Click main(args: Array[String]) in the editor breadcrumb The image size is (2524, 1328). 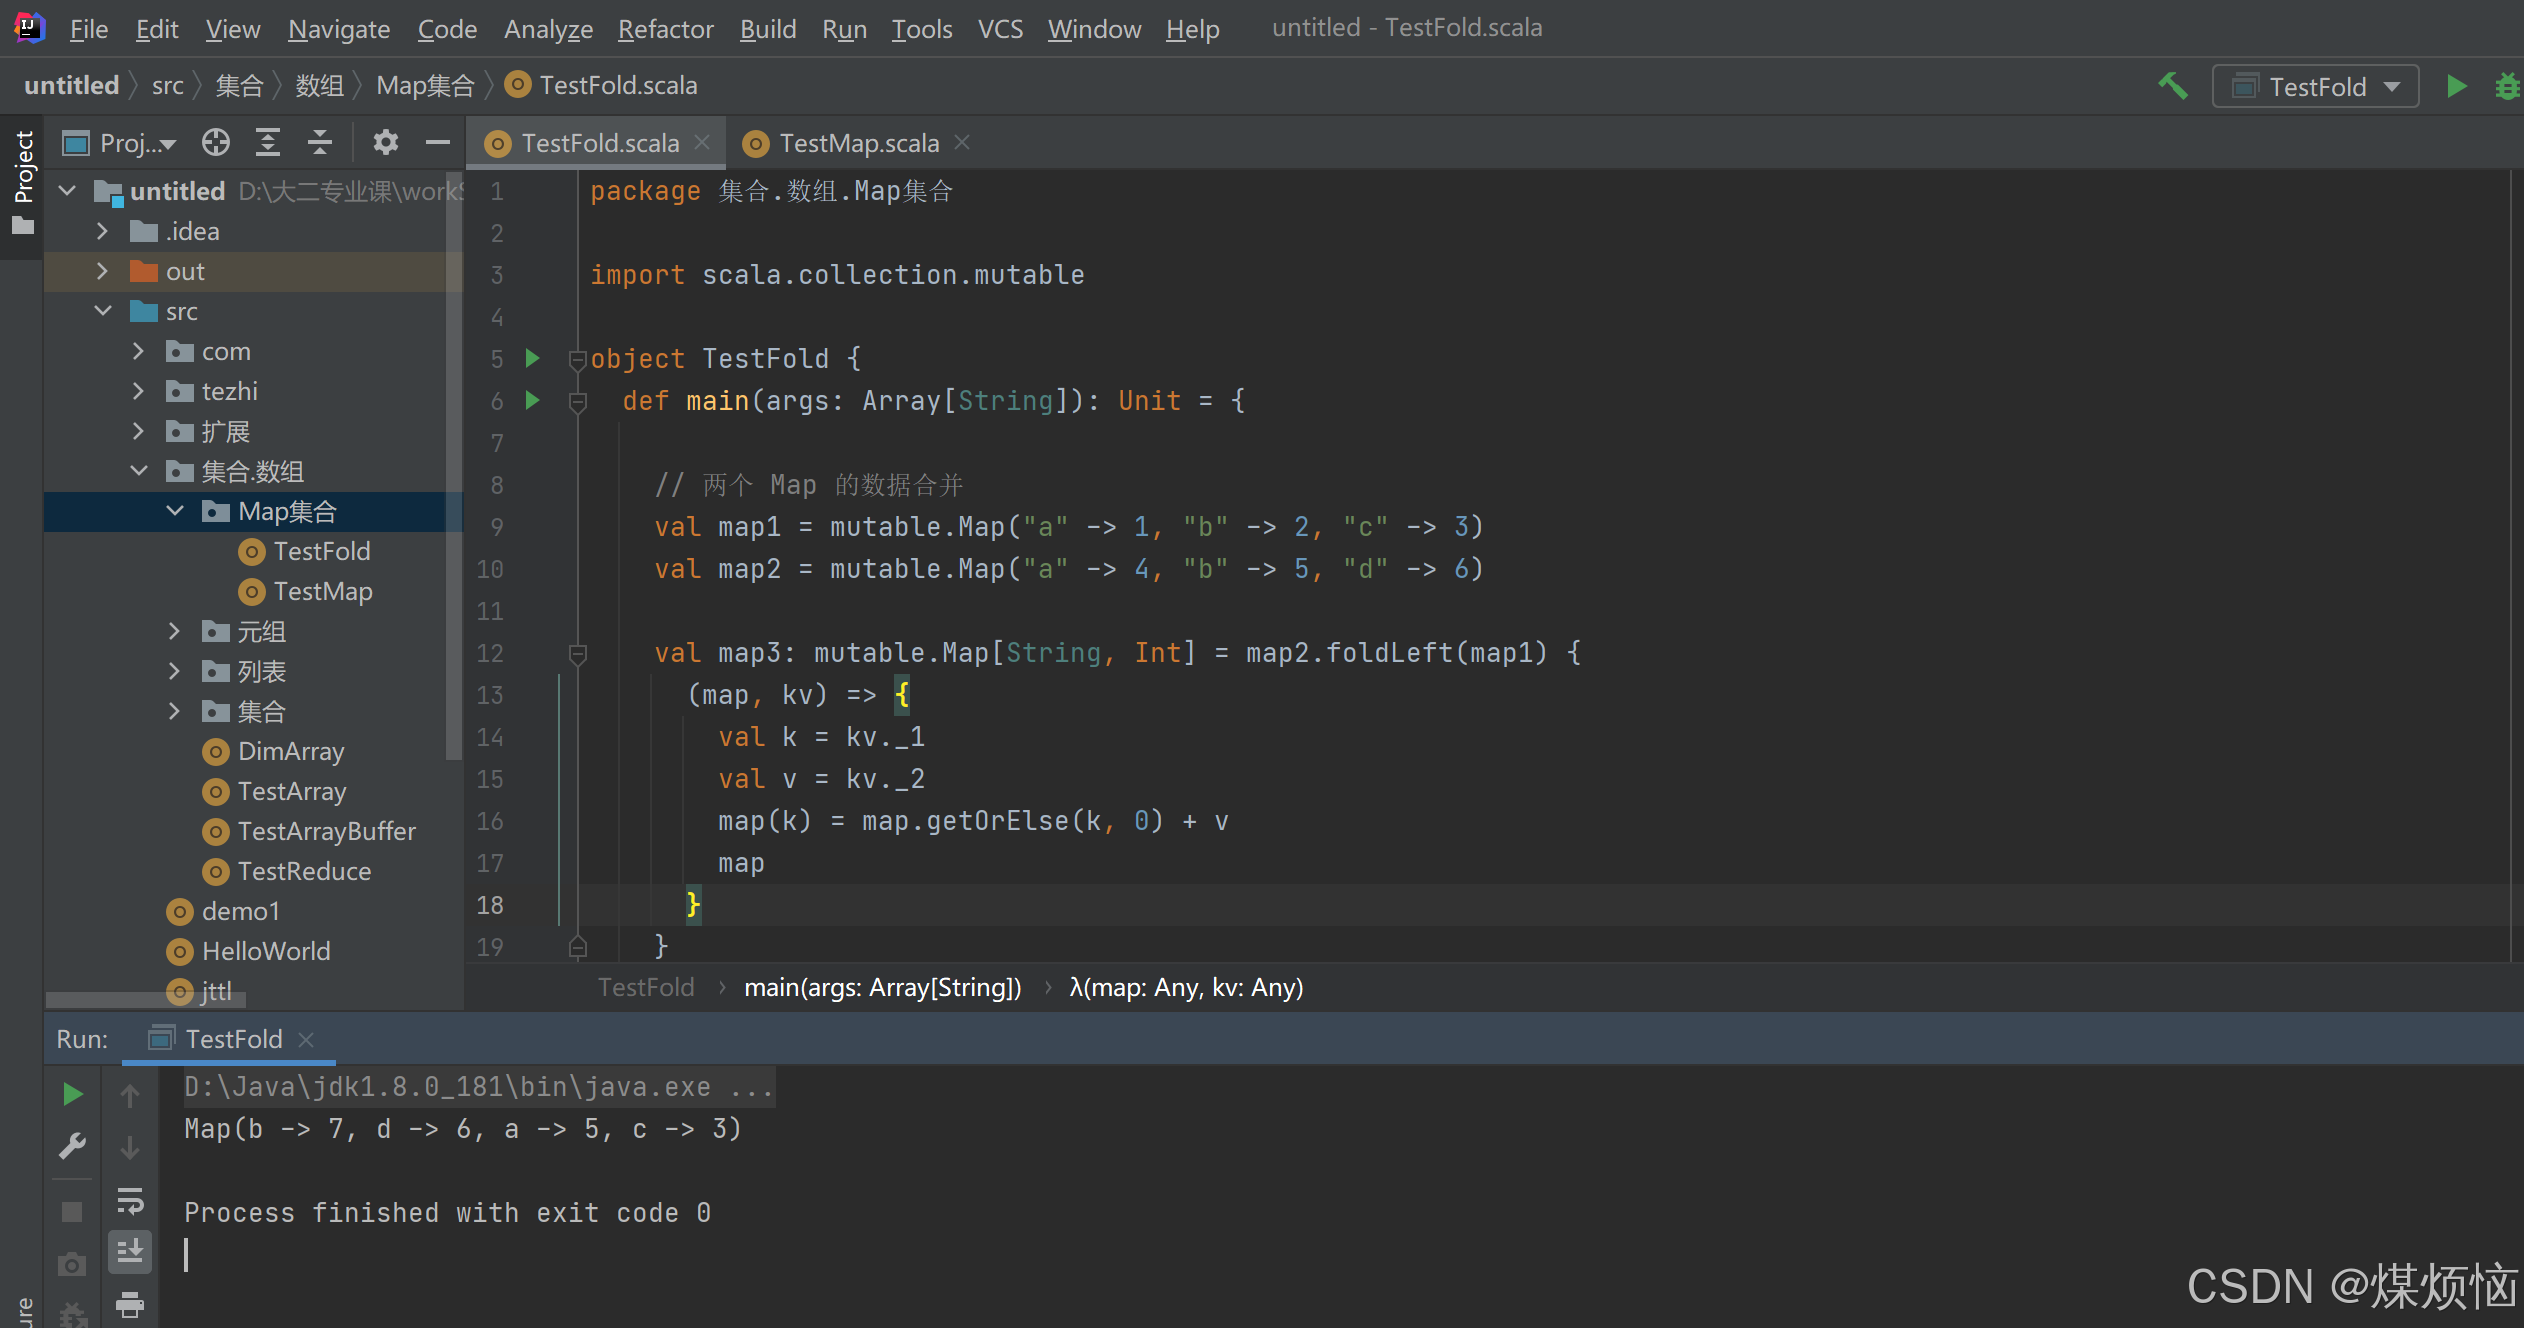[882, 988]
